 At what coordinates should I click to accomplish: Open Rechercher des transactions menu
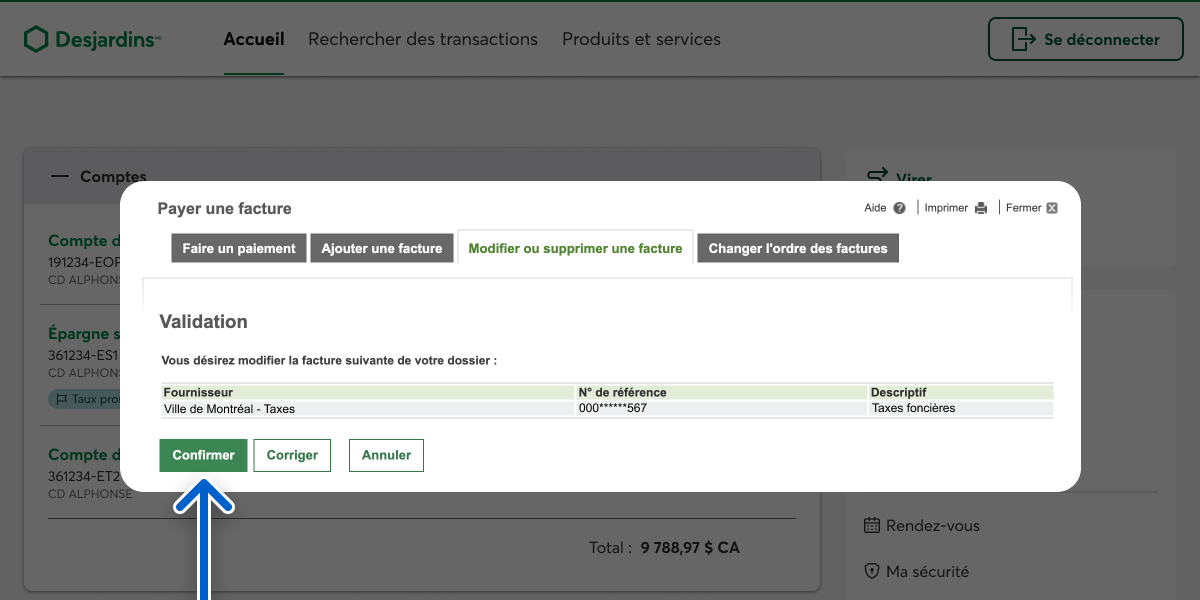pyautogui.click(x=423, y=40)
